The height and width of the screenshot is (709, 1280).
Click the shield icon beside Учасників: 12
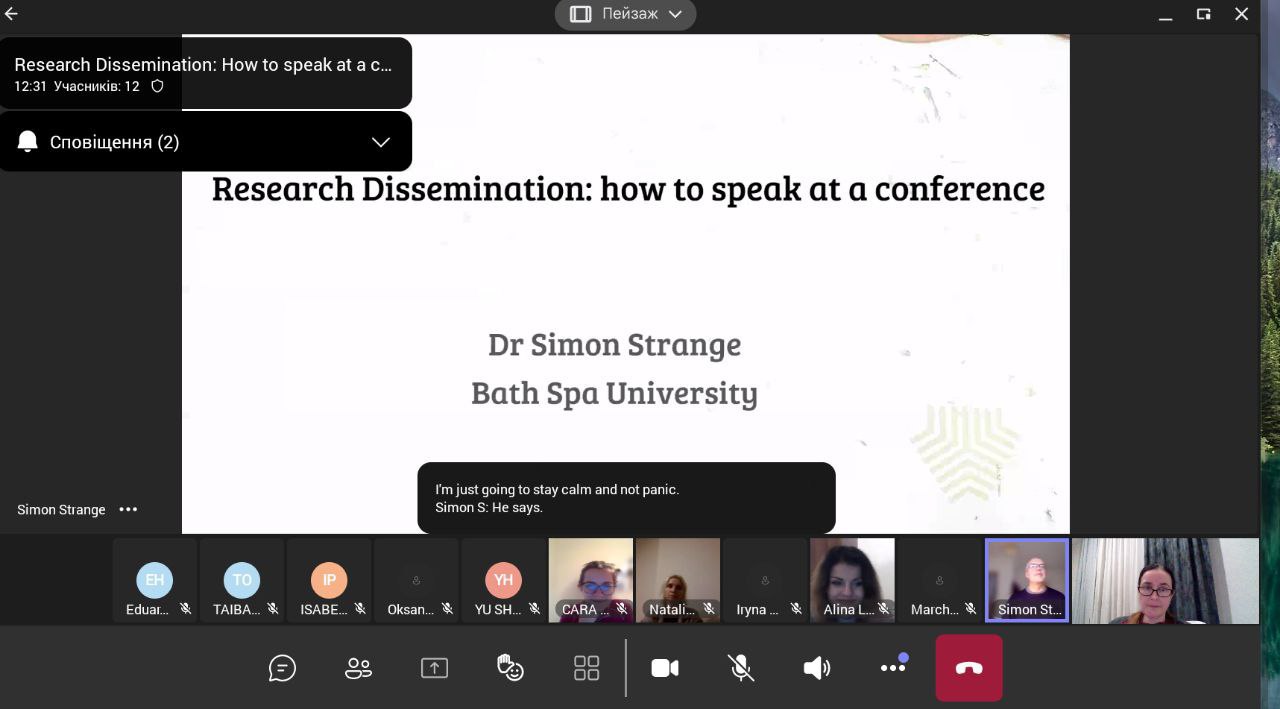(157, 87)
